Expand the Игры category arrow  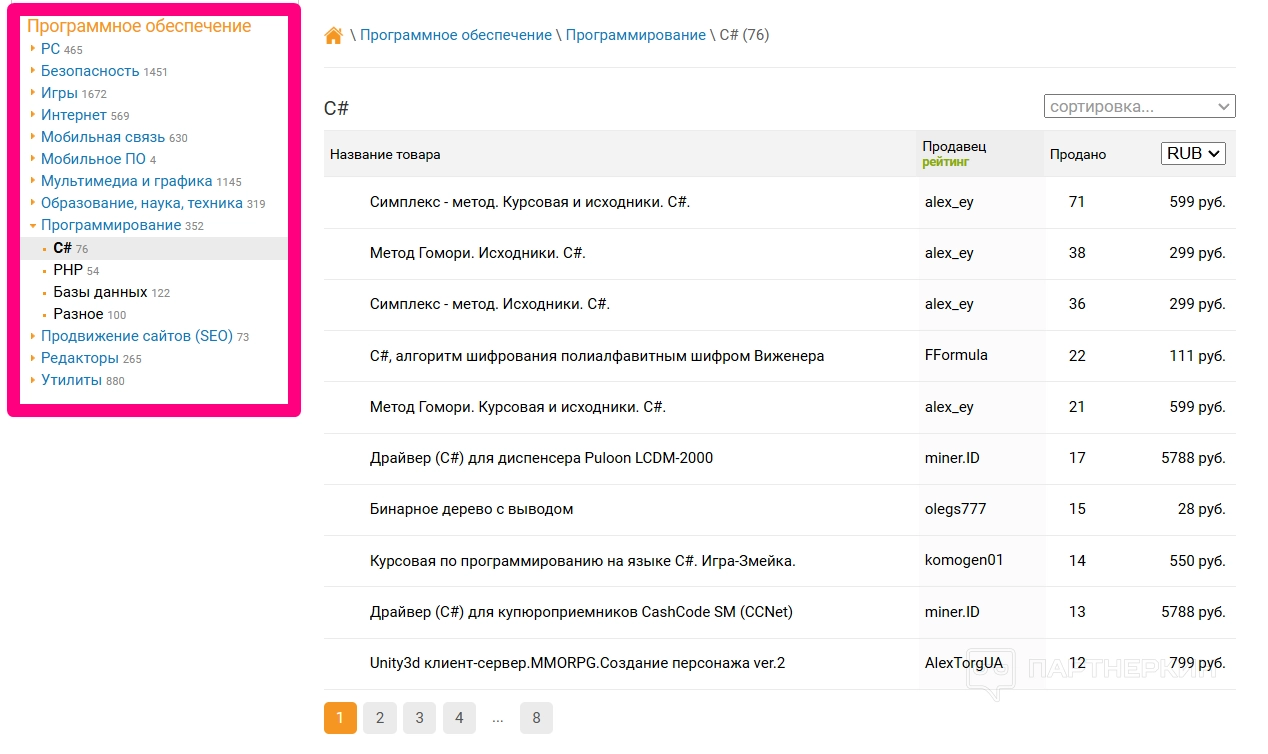33,93
